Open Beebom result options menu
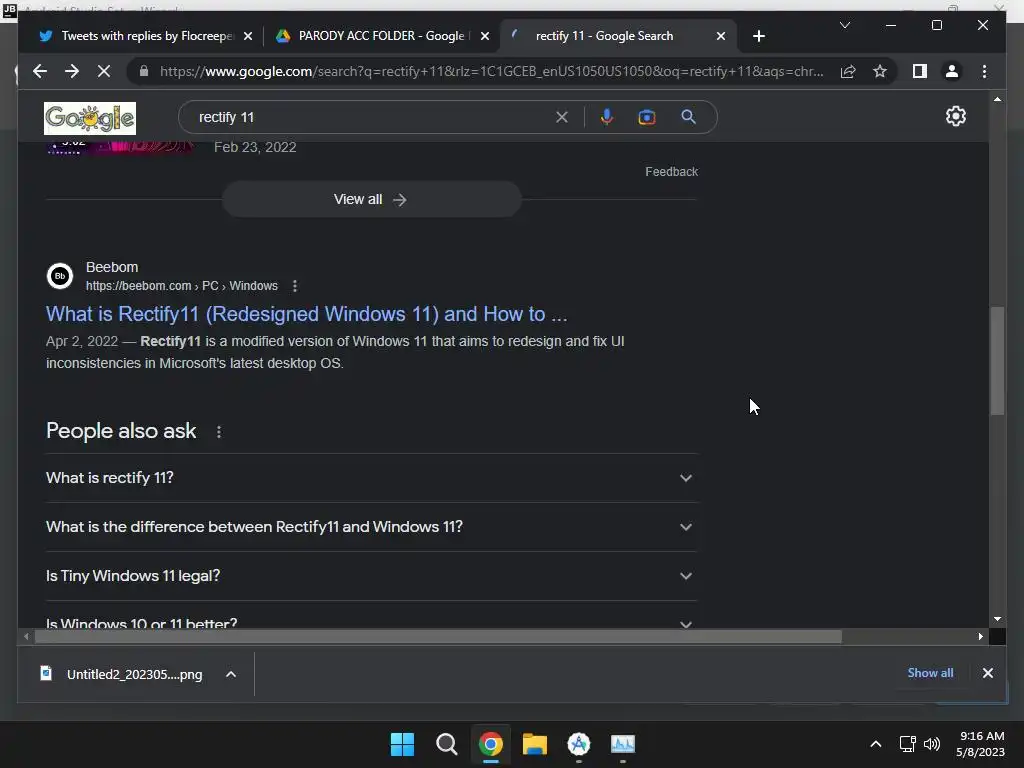 coord(295,286)
